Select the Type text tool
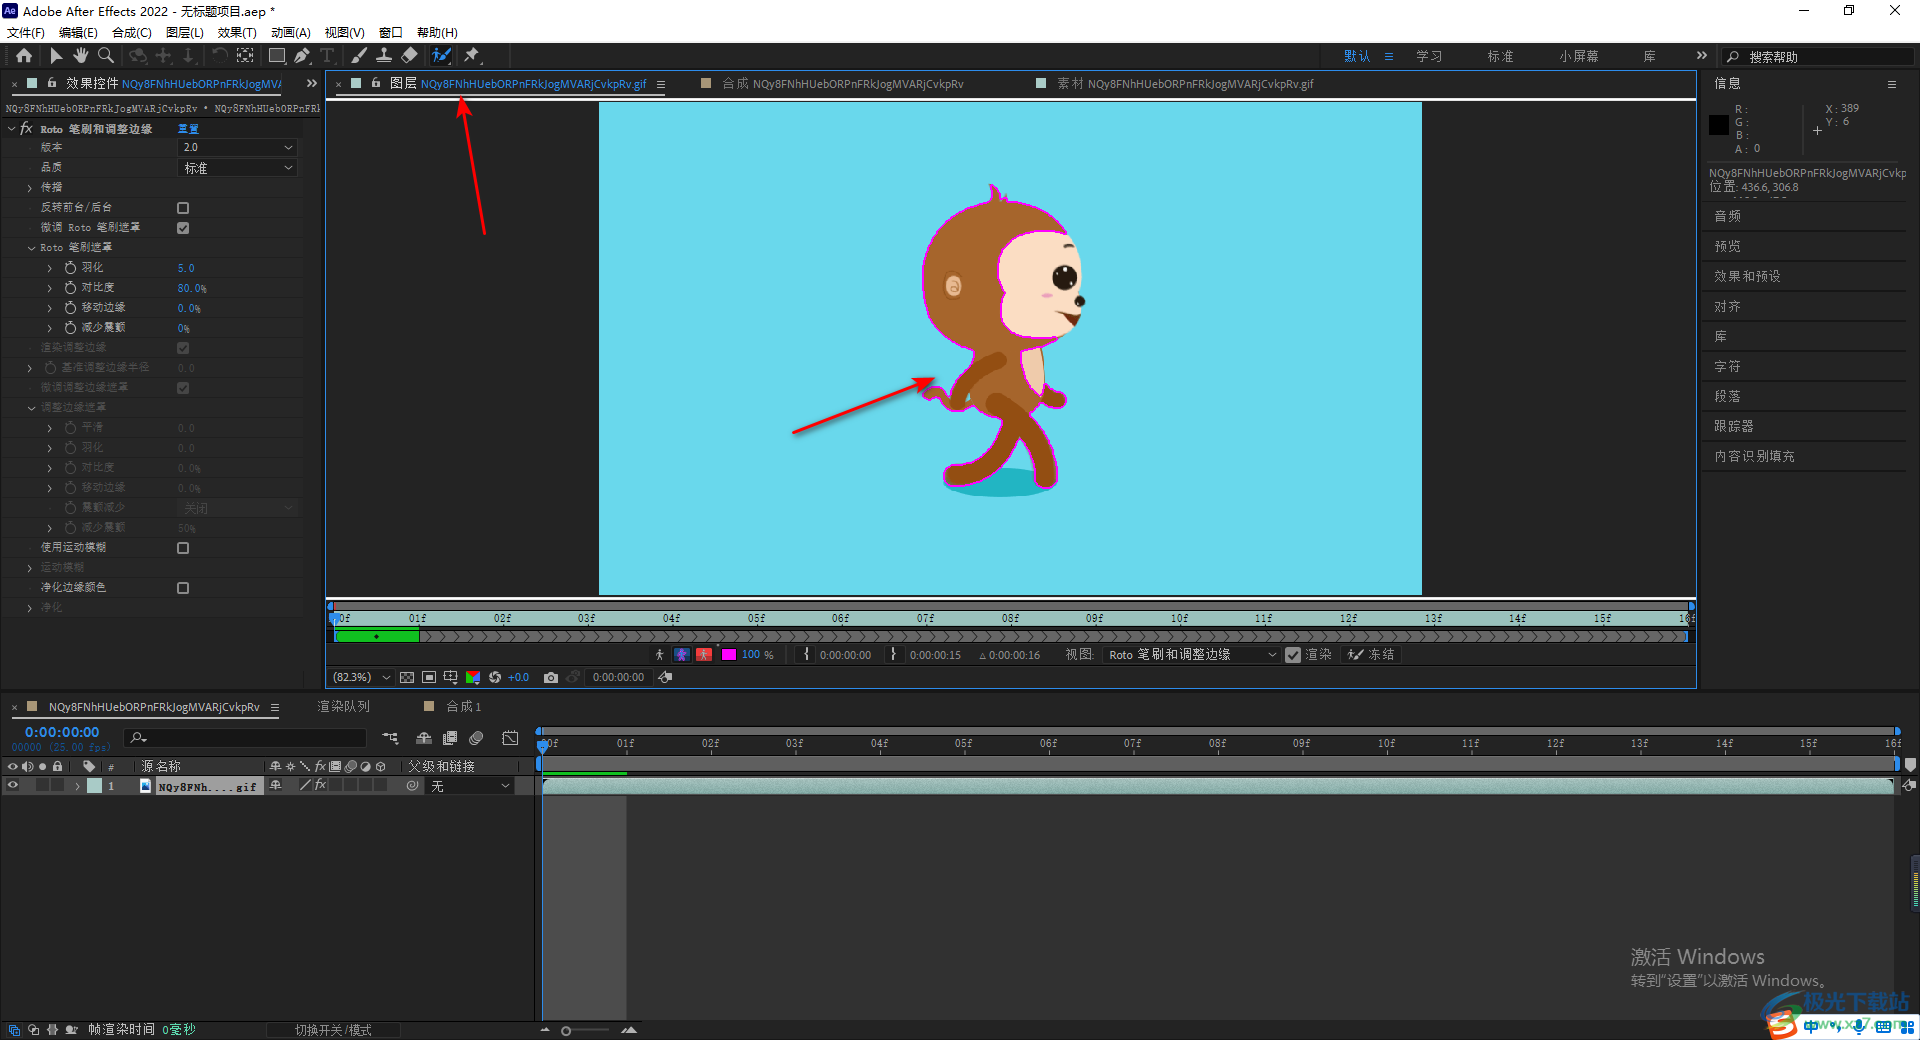Image resolution: width=1920 pixels, height=1040 pixels. (327, 56)
